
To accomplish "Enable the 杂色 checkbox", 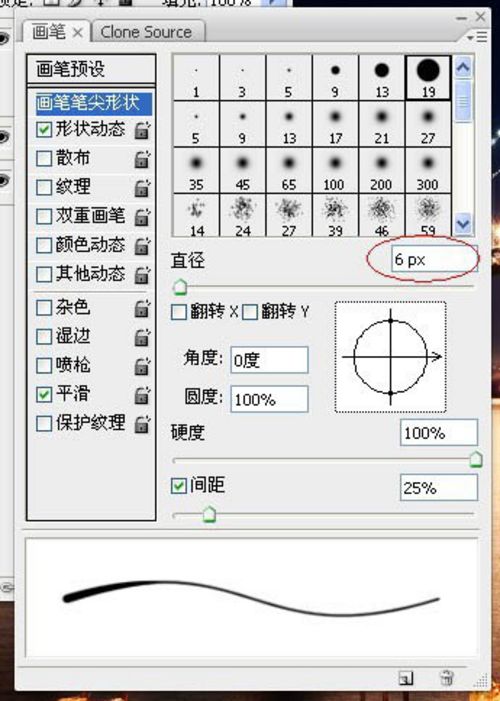I will [44, 308].
